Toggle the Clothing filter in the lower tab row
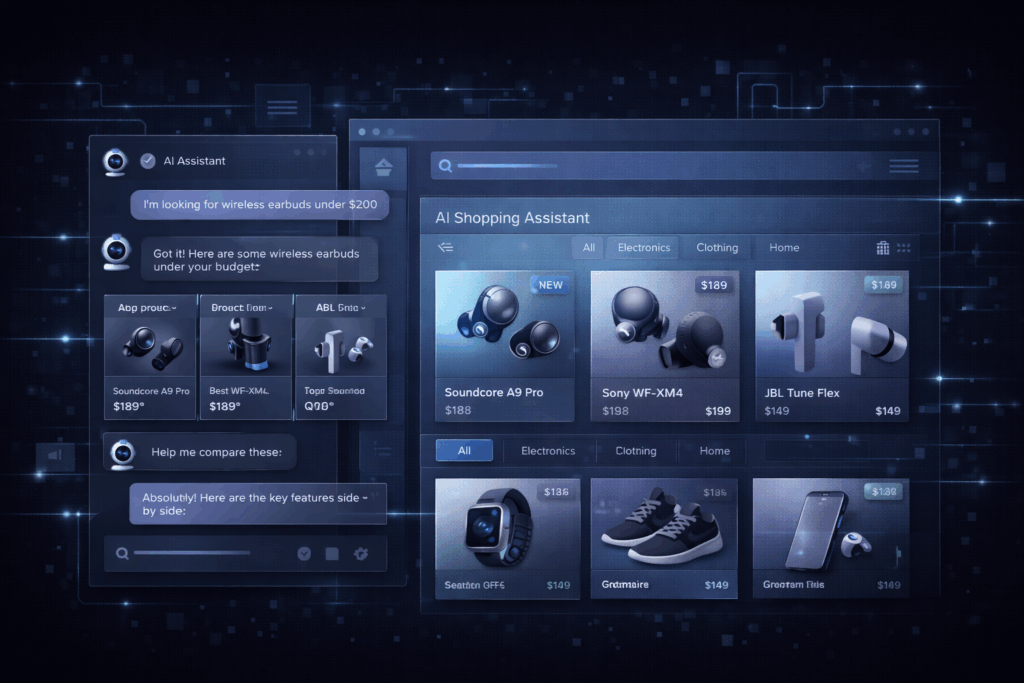 [635, 450]
